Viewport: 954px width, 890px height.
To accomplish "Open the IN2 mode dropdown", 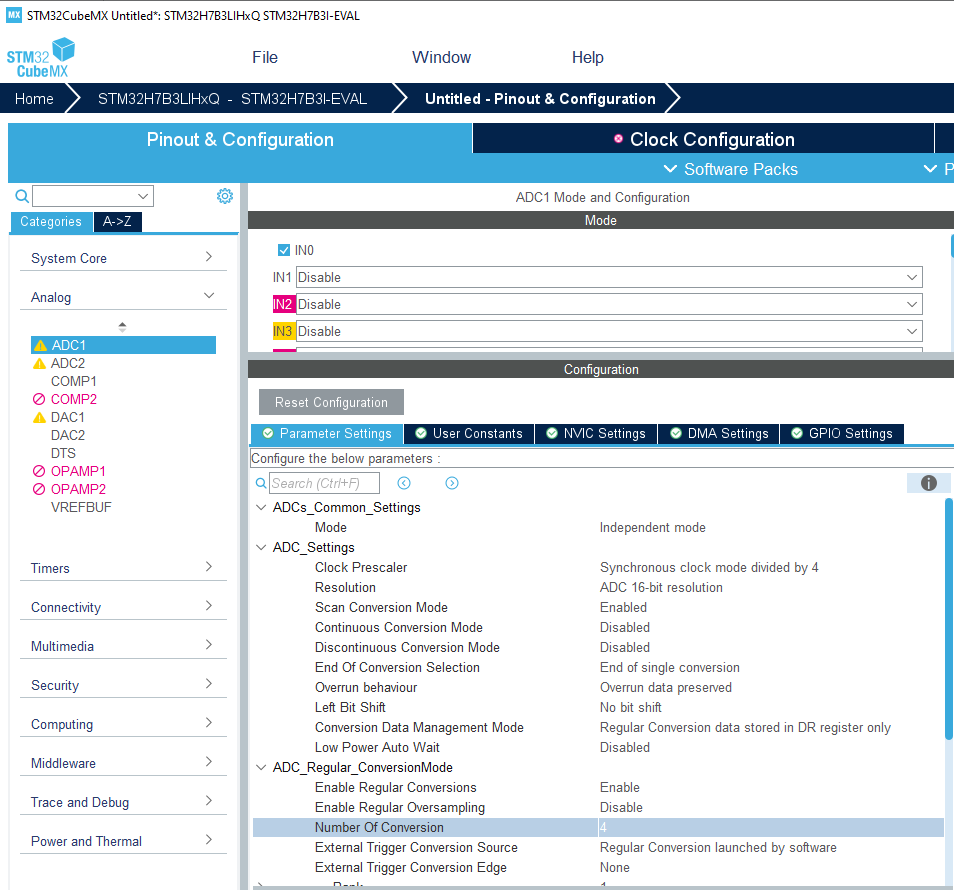I will pyautogui.click(x=609, y=304).
